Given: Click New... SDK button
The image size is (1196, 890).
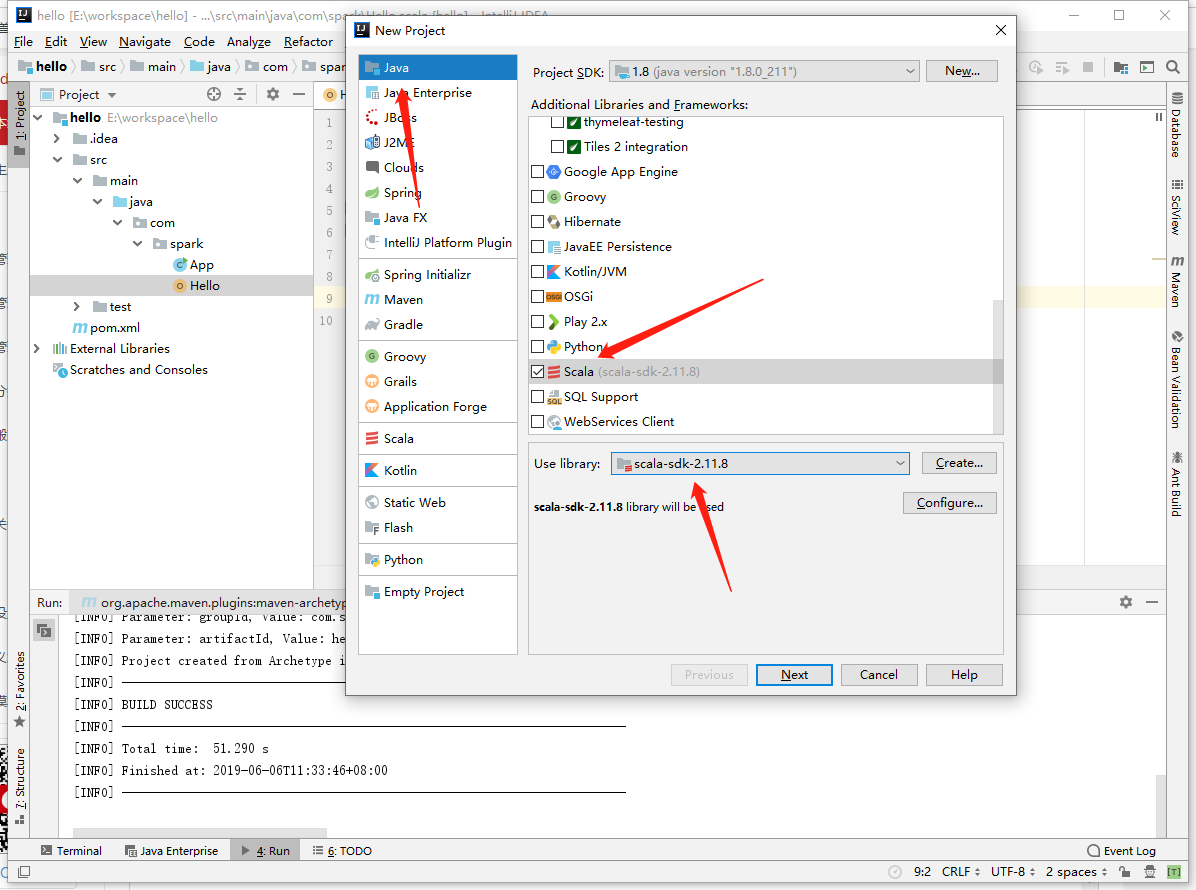Looking at the screenshot, I should (962, 71).
